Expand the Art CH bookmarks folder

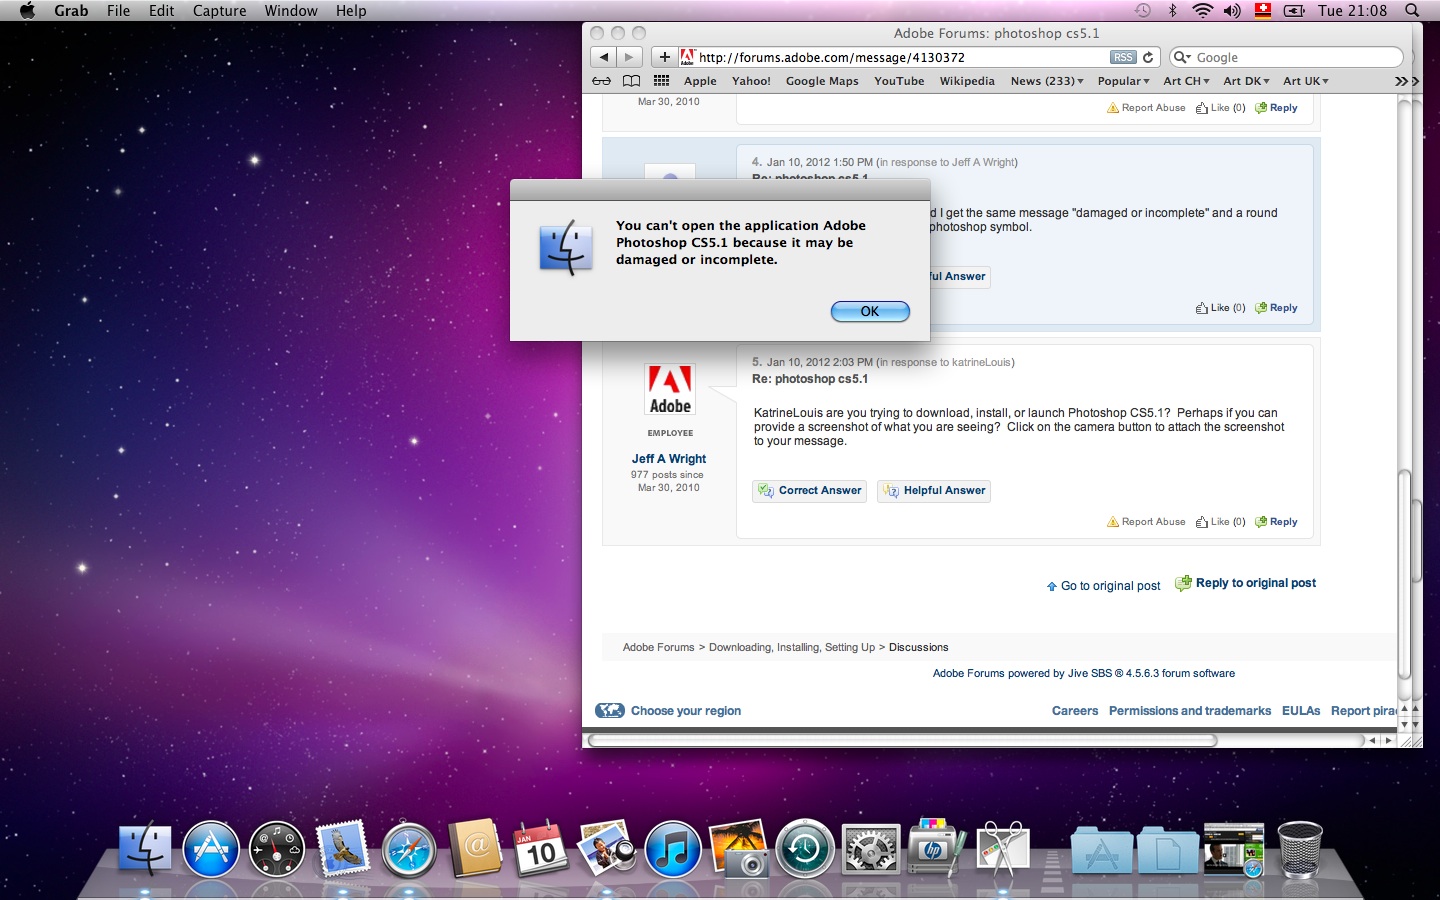(x=1186, y=81)
